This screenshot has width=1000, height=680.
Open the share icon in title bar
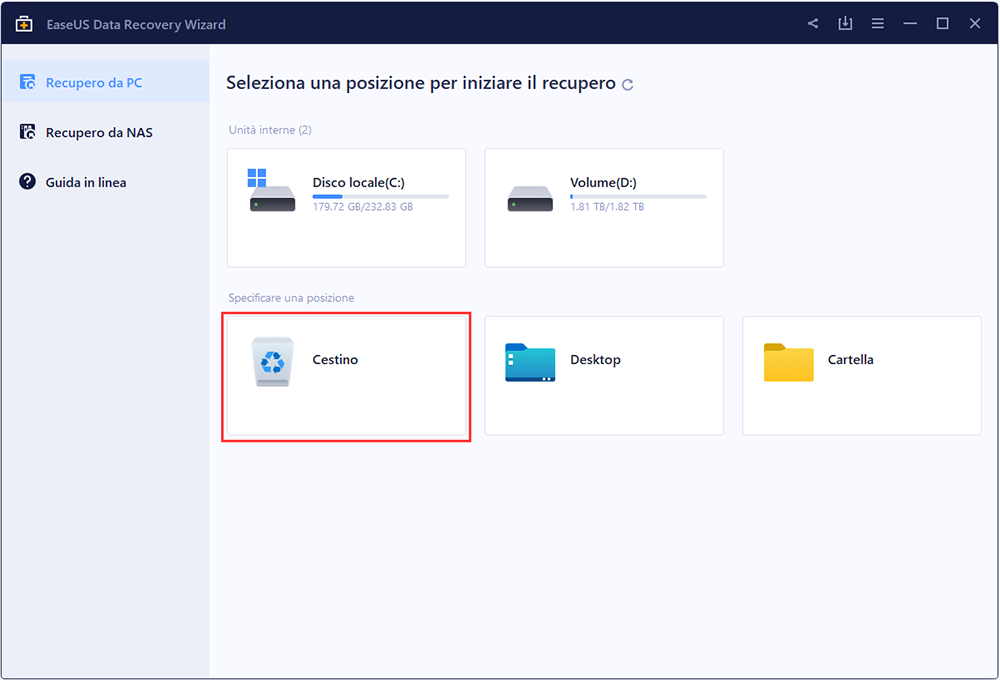point(812,24)
